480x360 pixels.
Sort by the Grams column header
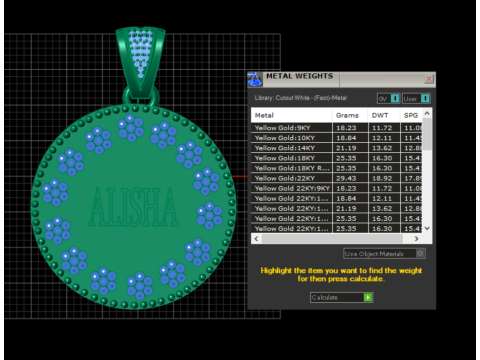click(350, 115)
